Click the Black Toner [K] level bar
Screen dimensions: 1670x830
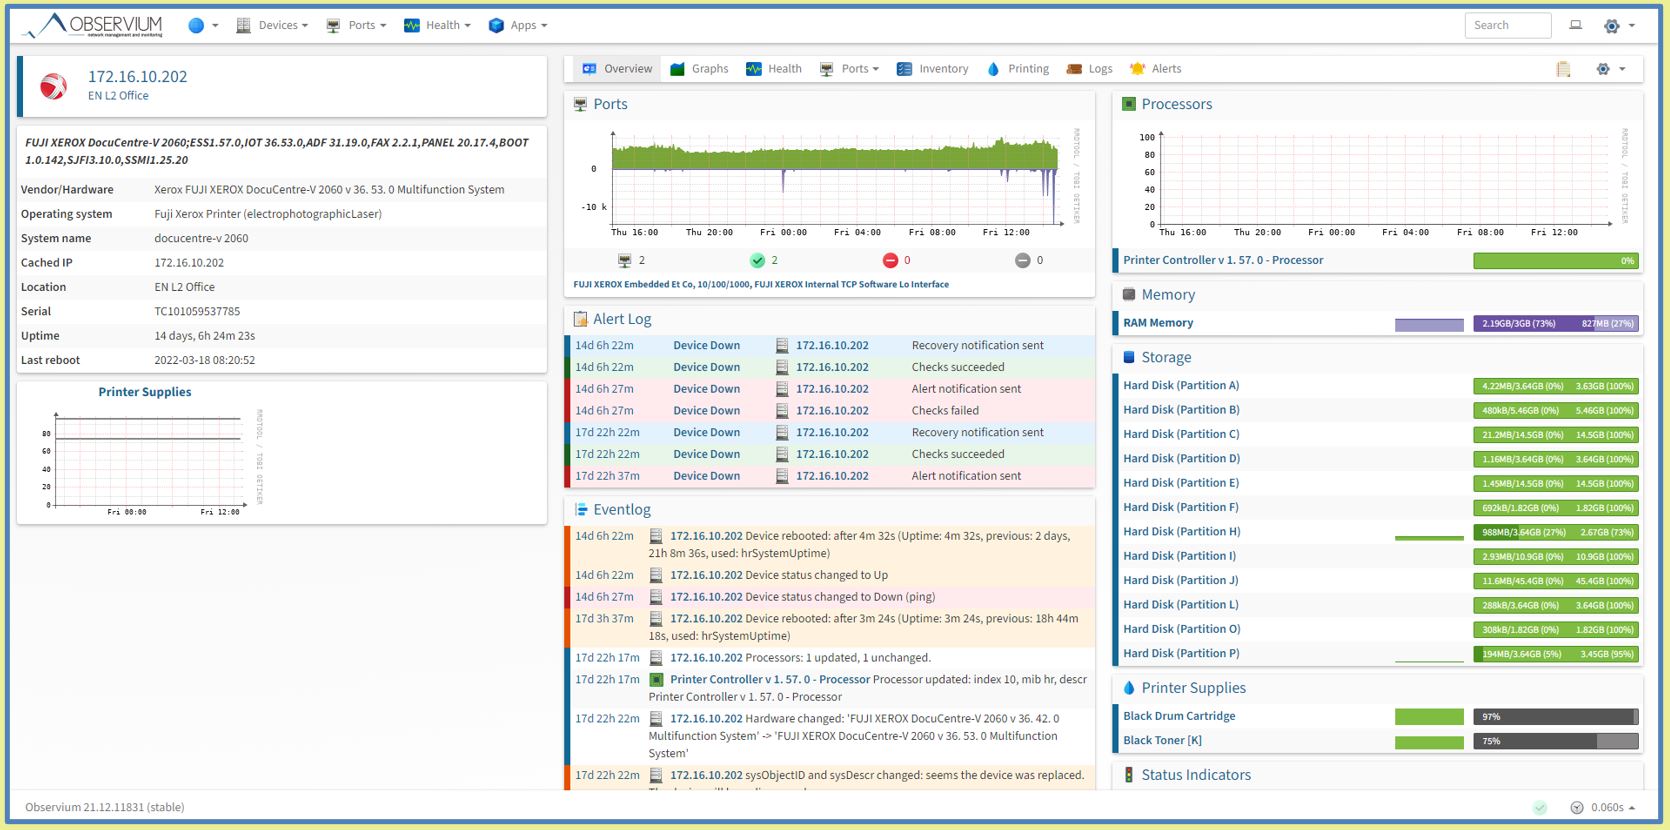1555,741
